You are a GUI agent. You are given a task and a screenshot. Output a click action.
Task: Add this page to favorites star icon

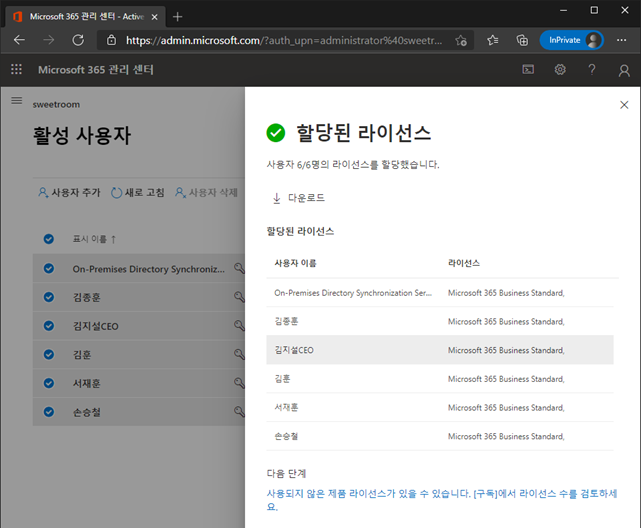click(461, 40)
